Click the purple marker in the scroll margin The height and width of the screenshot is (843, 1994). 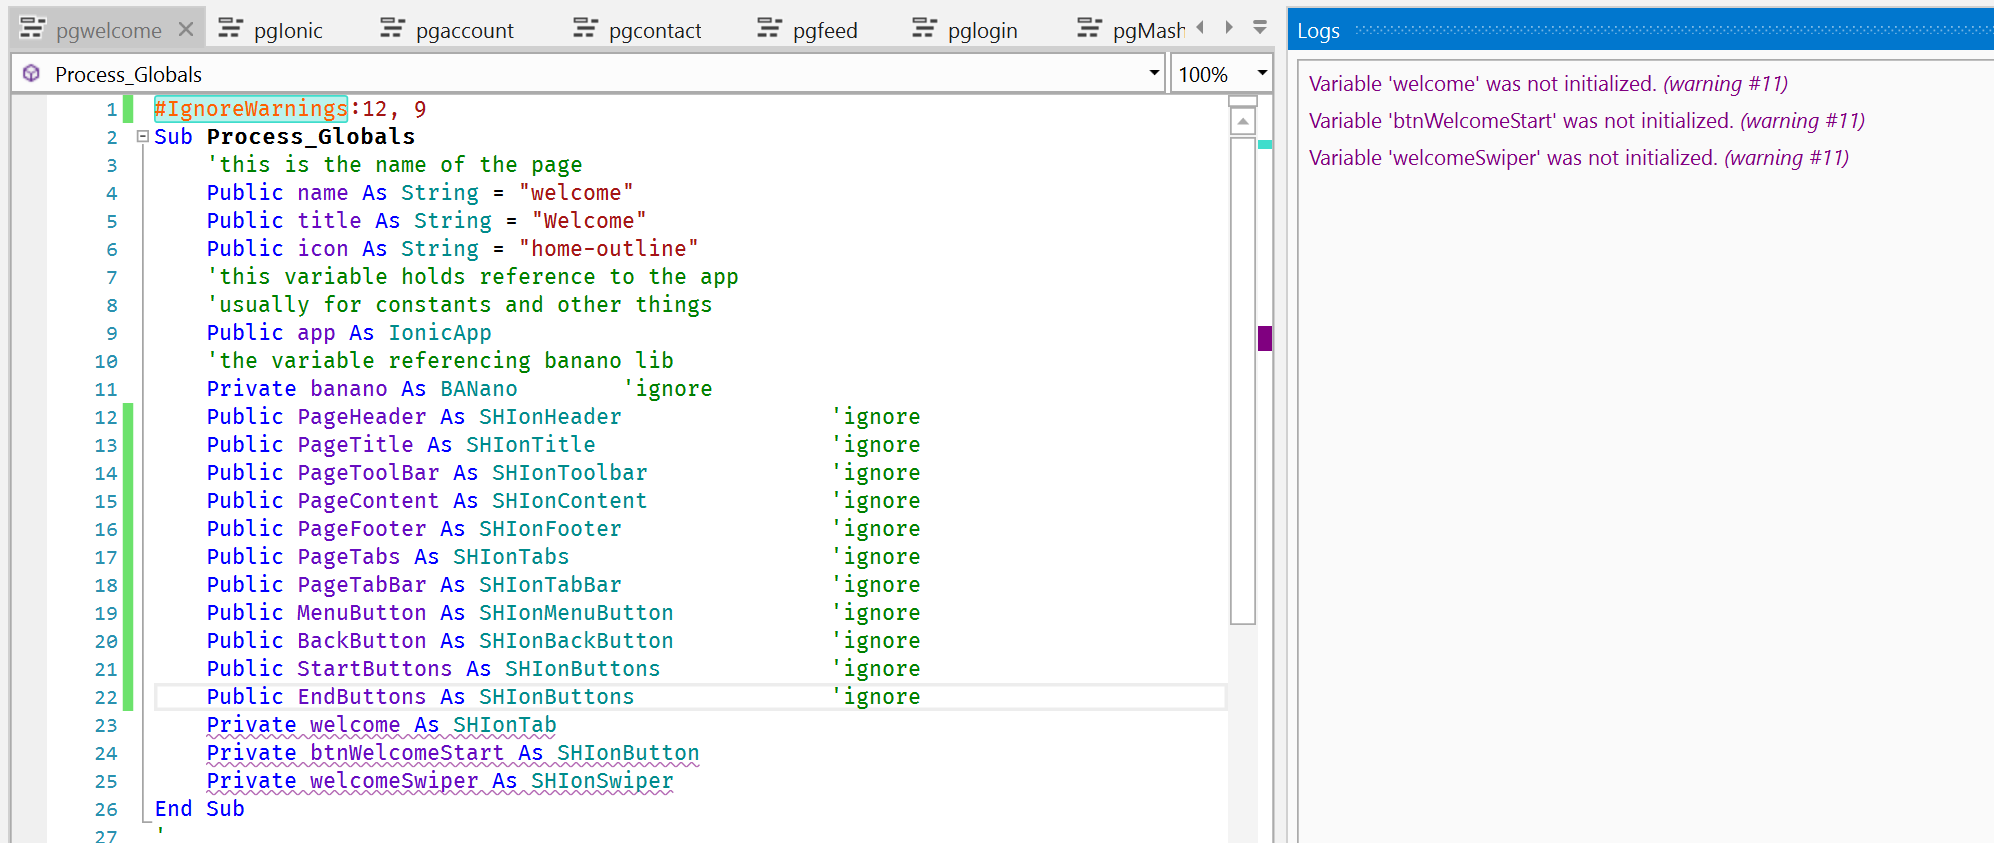[1265, 338]
